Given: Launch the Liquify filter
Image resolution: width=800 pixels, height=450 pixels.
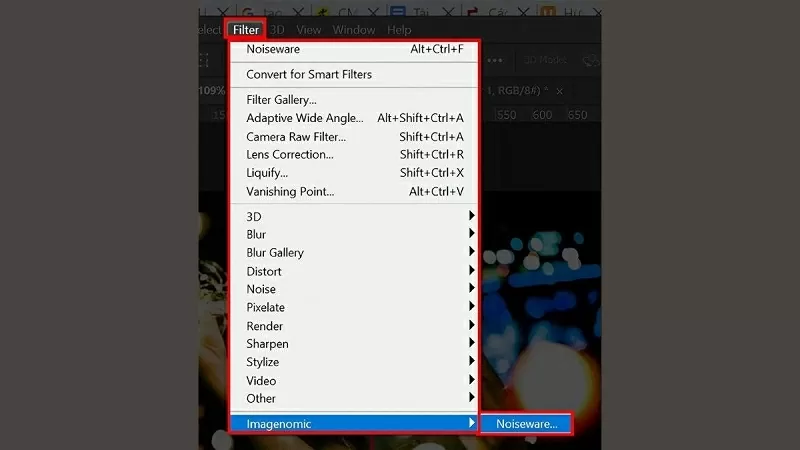Looking at the screenshot, I should coord(267,173).
